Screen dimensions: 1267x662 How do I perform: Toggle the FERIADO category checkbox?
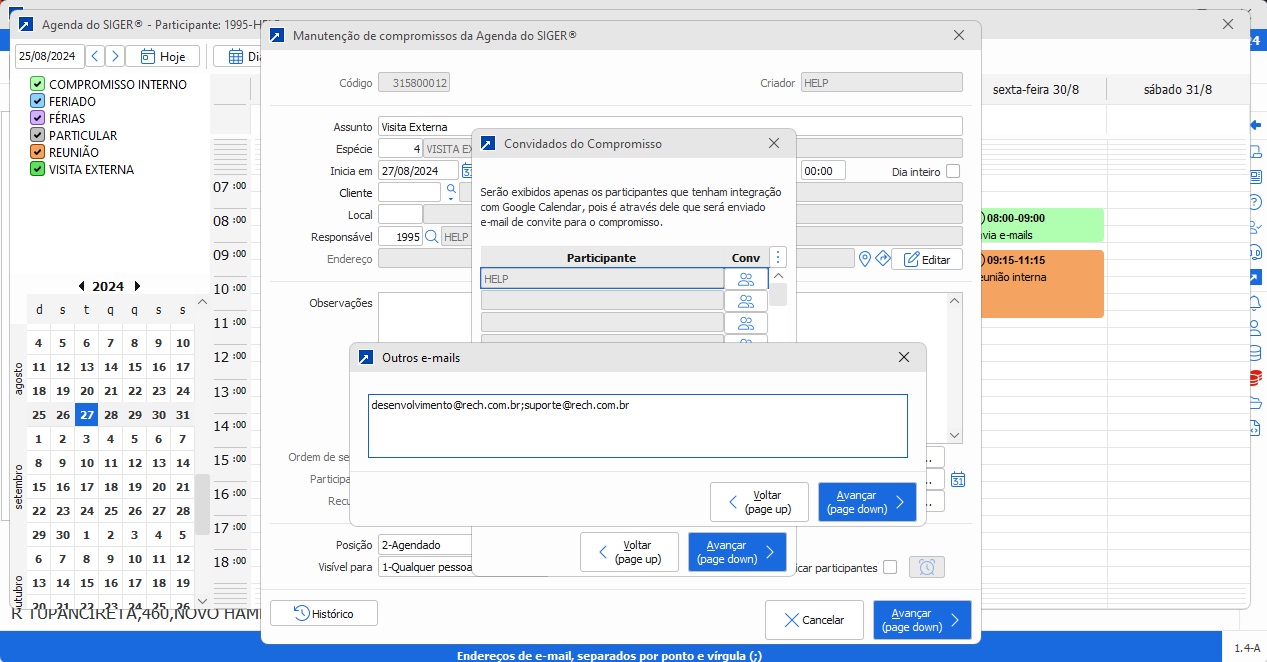(38, 101)
